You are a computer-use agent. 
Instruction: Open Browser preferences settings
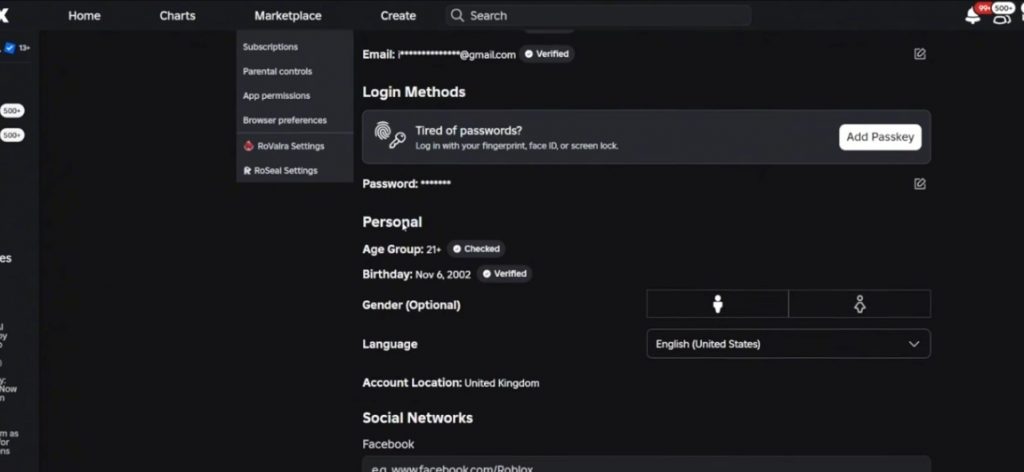coord(285,120)
